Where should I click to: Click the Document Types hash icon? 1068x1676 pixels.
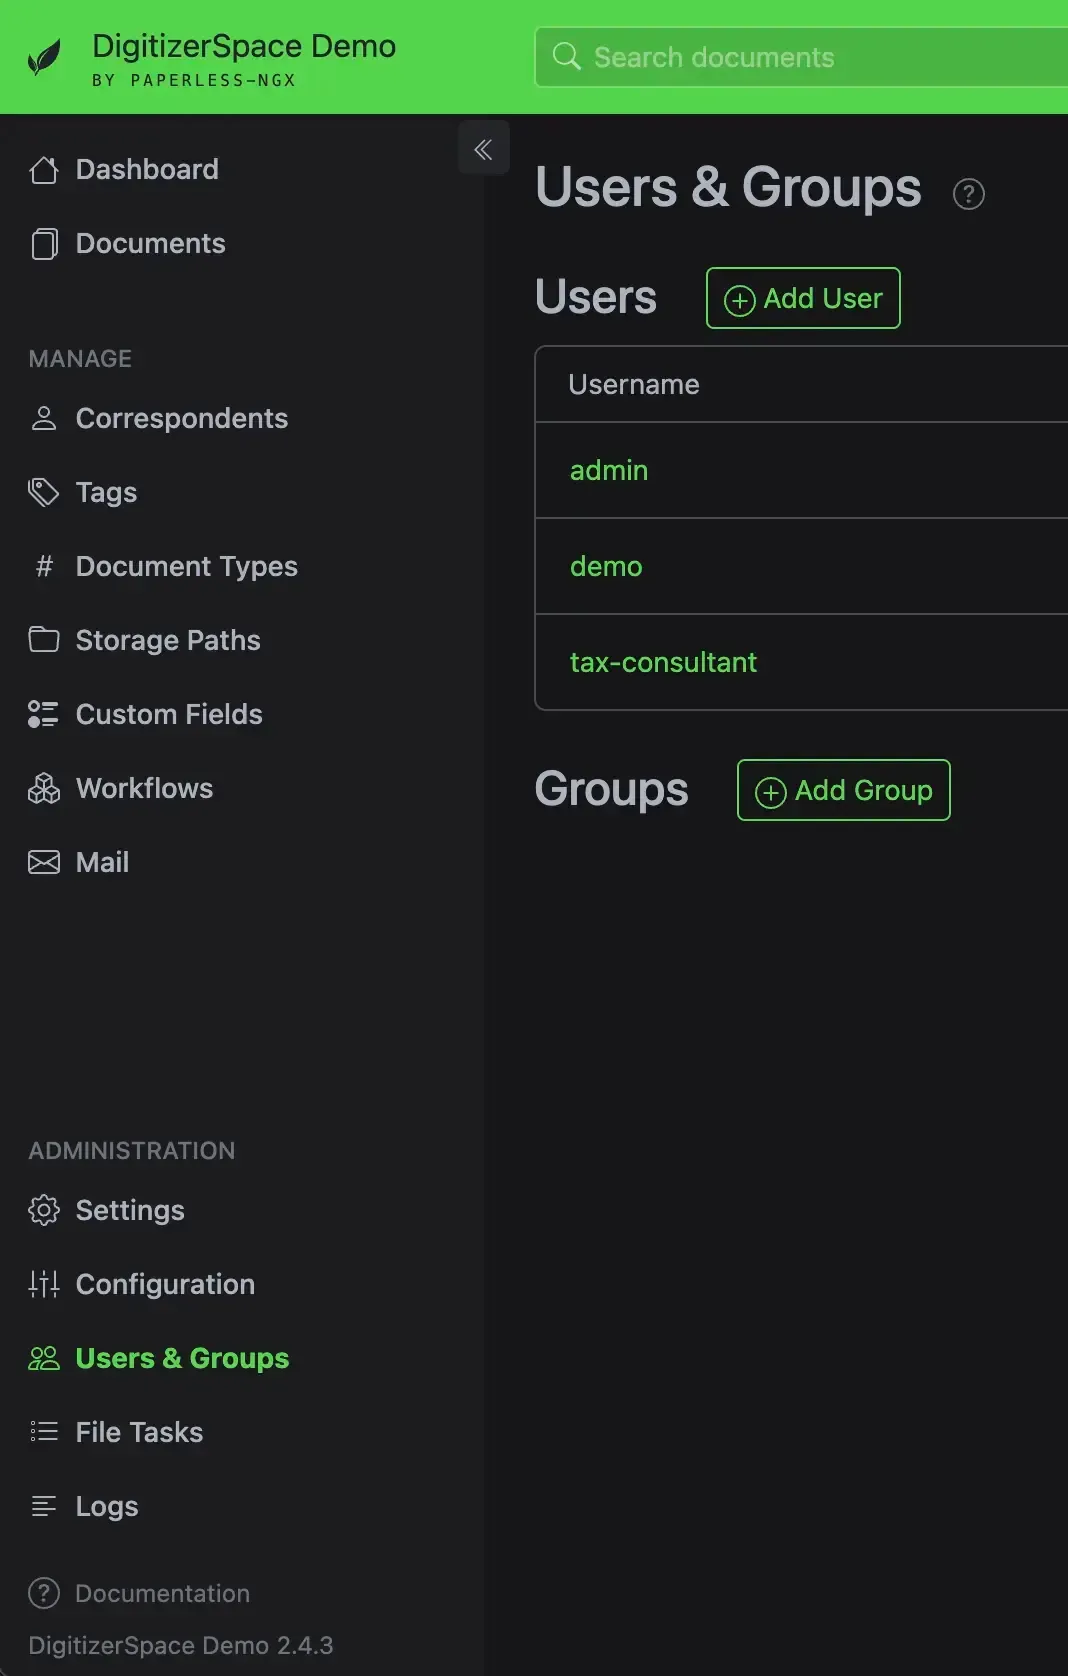[44, 566]
